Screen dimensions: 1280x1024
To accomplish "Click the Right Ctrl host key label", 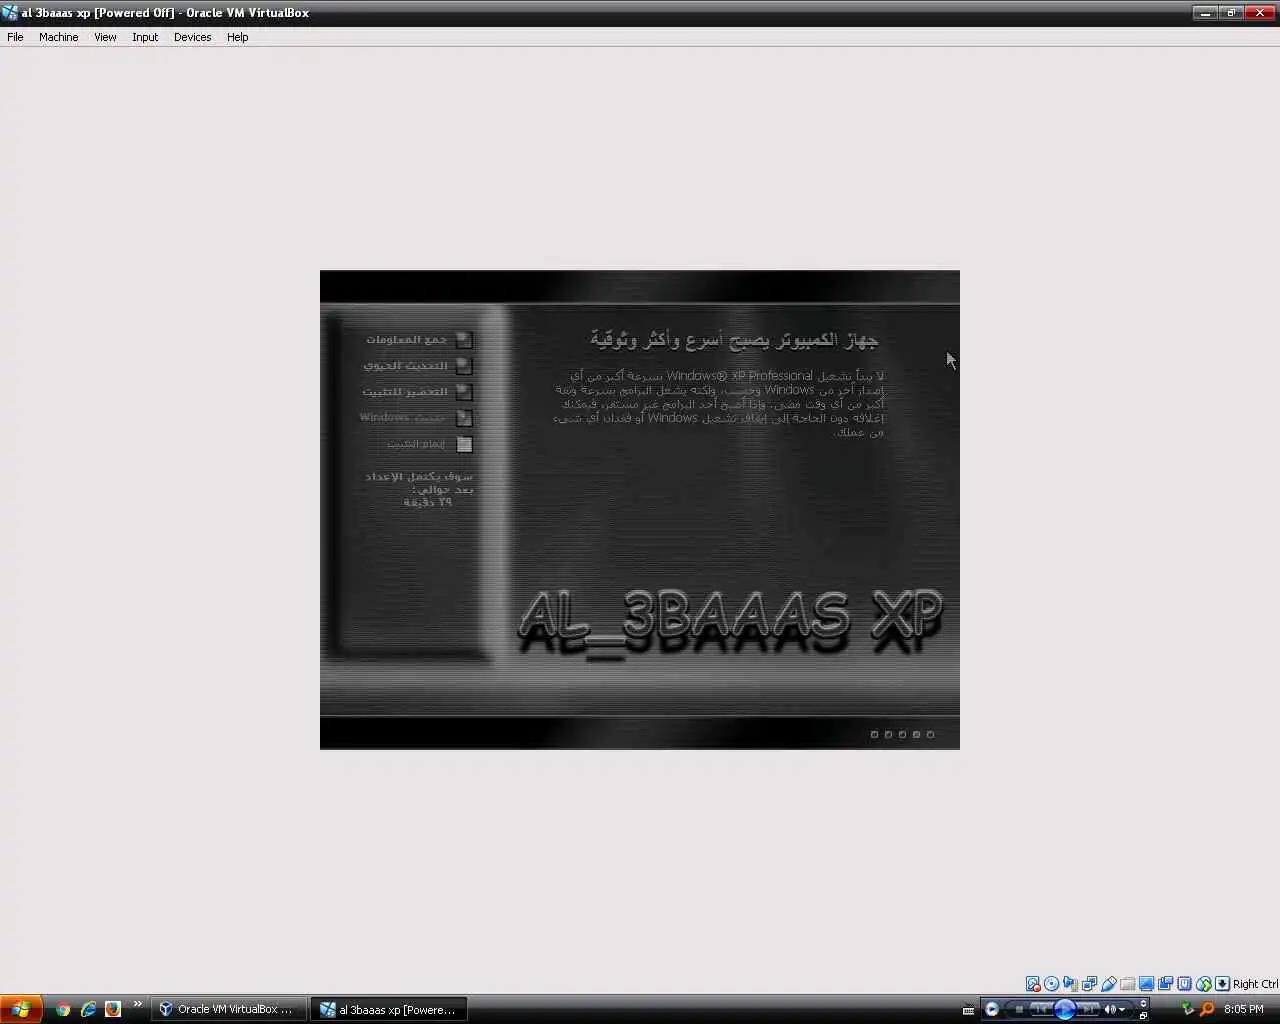I will point(1255,984).
